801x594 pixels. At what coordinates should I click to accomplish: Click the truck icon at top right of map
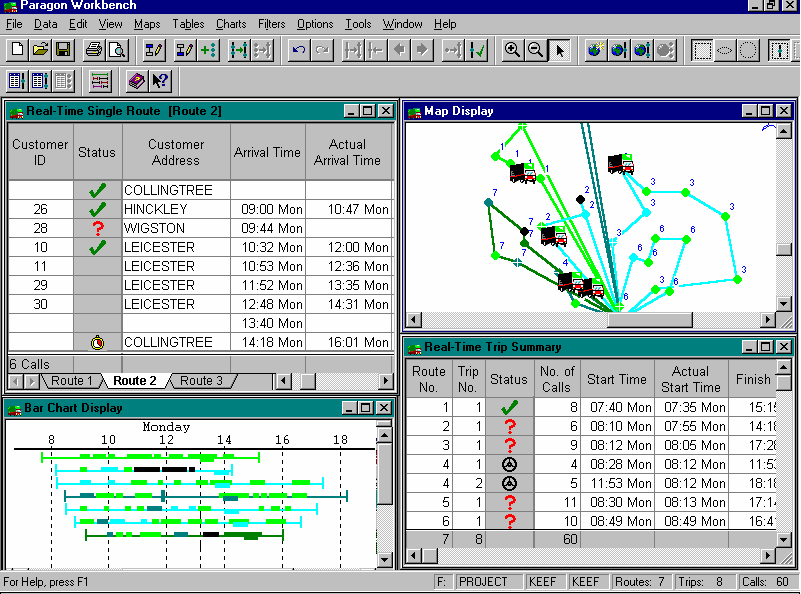pyautogui.click(x=621, y=164)
